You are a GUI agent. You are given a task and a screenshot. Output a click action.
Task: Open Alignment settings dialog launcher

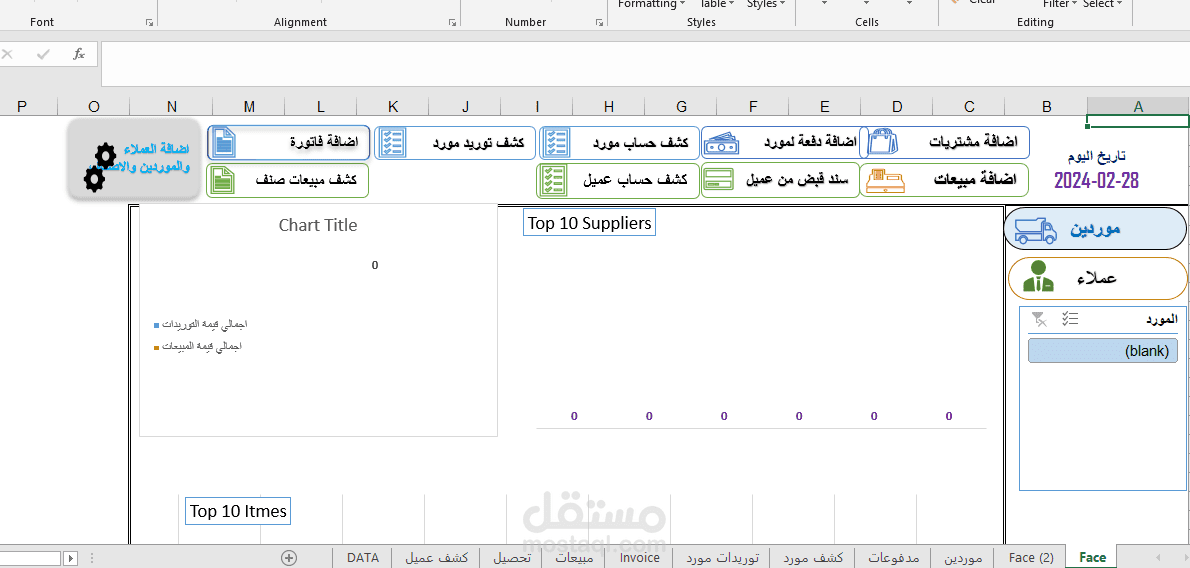(x=452, y=23)
